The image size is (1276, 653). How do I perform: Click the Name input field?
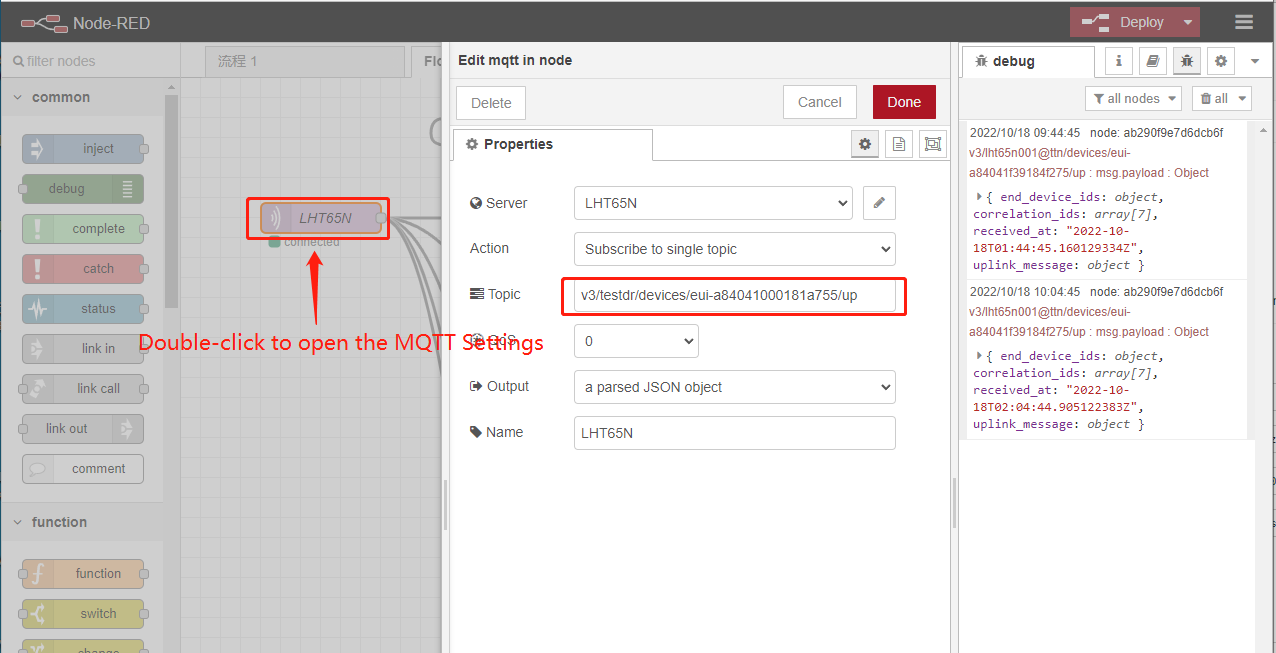point(735,433)
